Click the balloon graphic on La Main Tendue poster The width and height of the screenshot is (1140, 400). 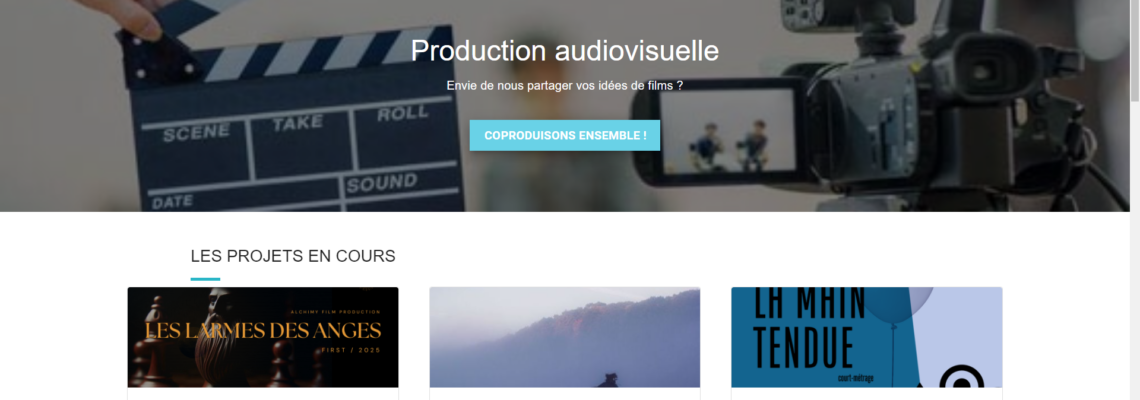[896, 304]
